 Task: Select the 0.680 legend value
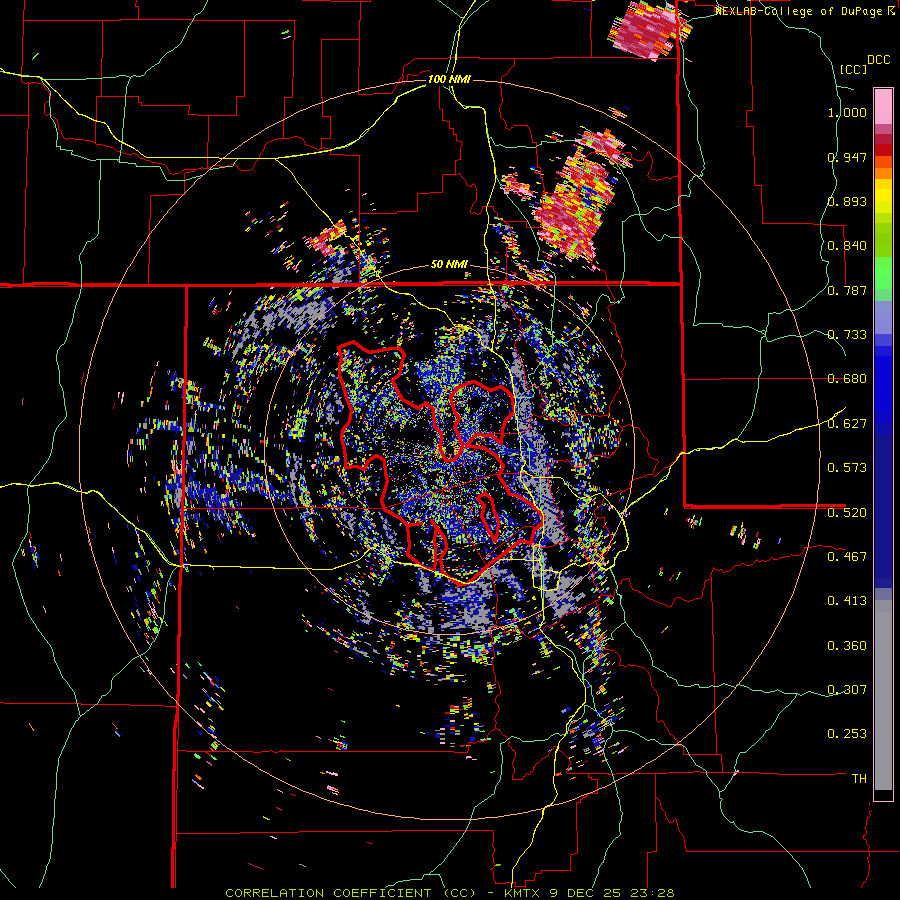[847, 379]
